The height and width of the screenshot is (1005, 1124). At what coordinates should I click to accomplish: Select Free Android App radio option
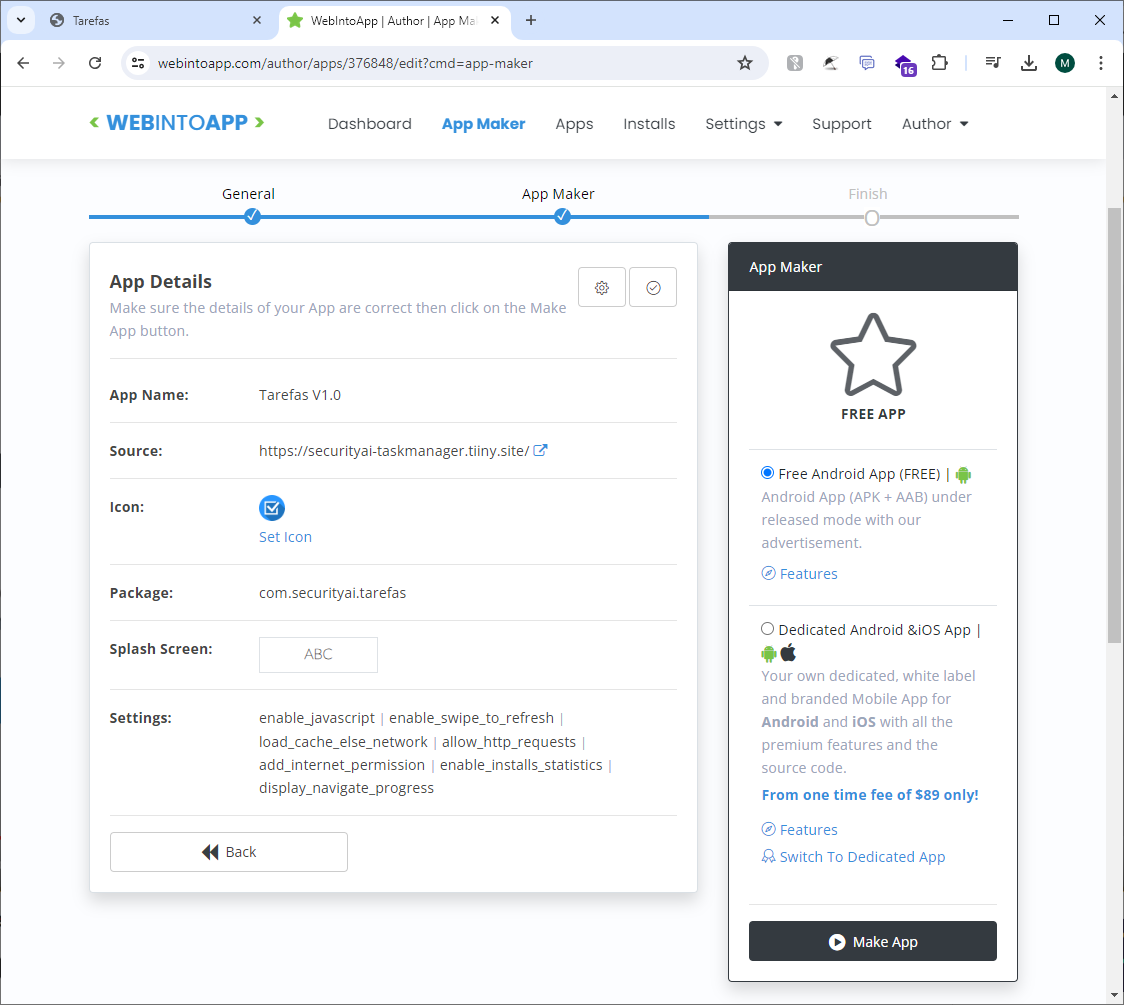click(767, 472)
